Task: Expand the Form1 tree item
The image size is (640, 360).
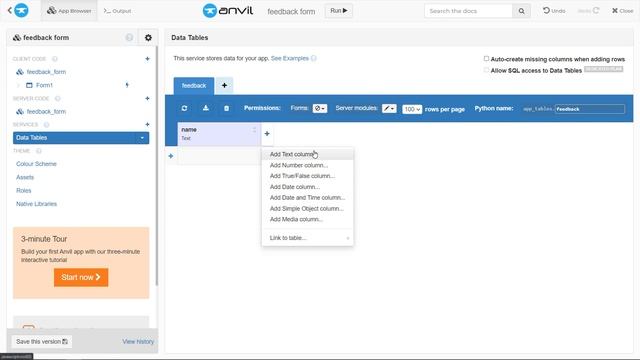Action: click(18, 85)
